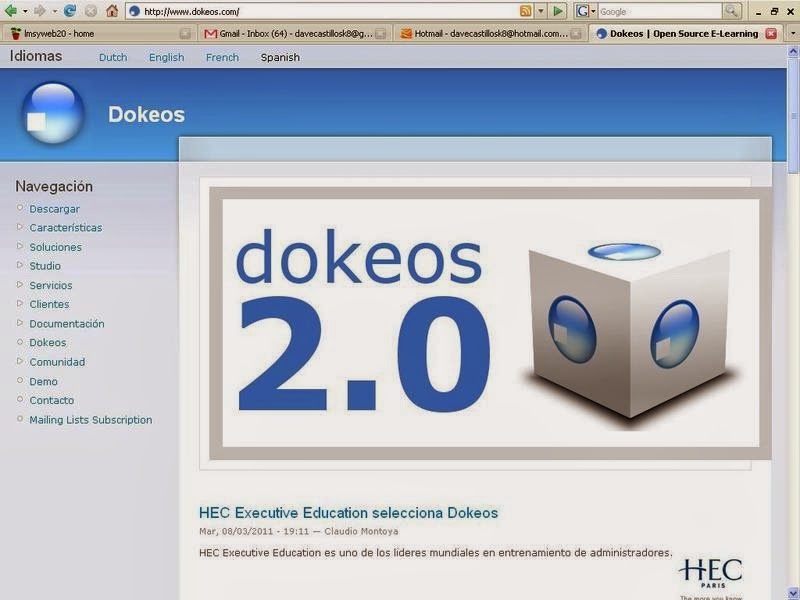Expand the Soluciones menu triangle

pos(20,246)
